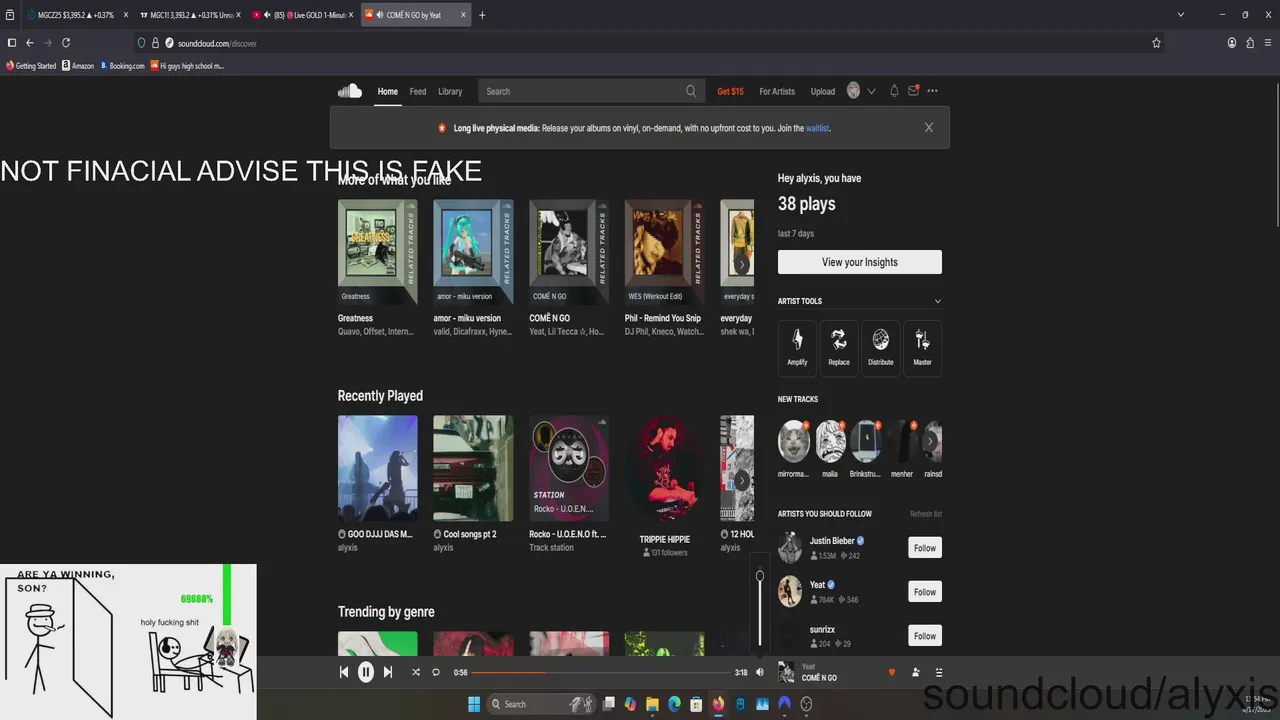Viewport: 1280px width, 720px height.
Task: Reload the page
Action: 66,43
